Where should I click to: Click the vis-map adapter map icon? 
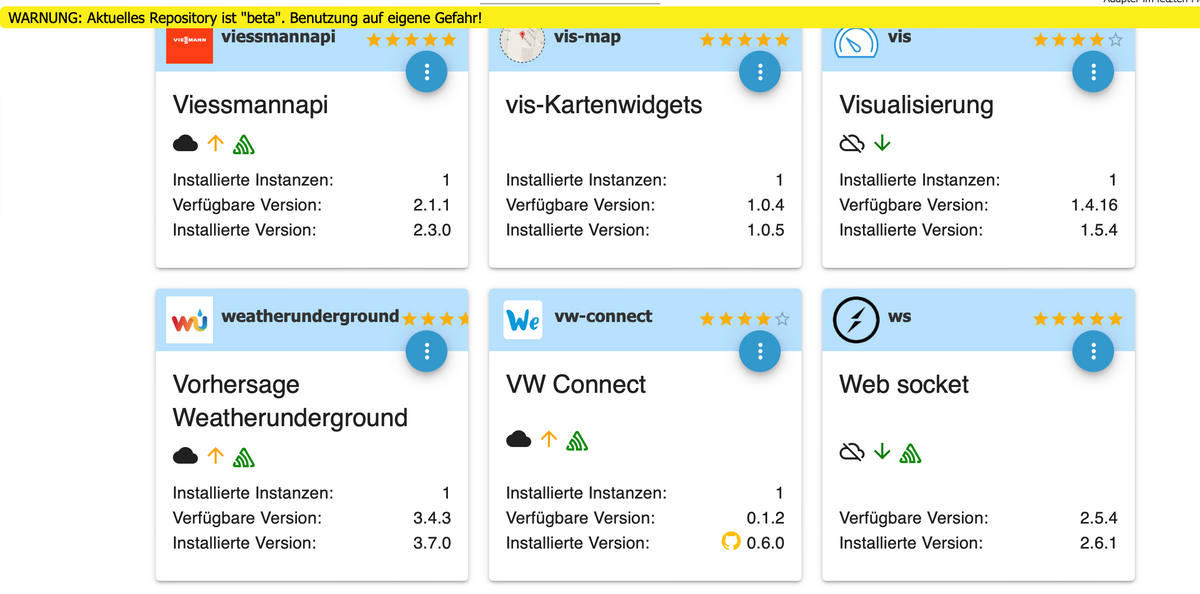pos(522,42)
